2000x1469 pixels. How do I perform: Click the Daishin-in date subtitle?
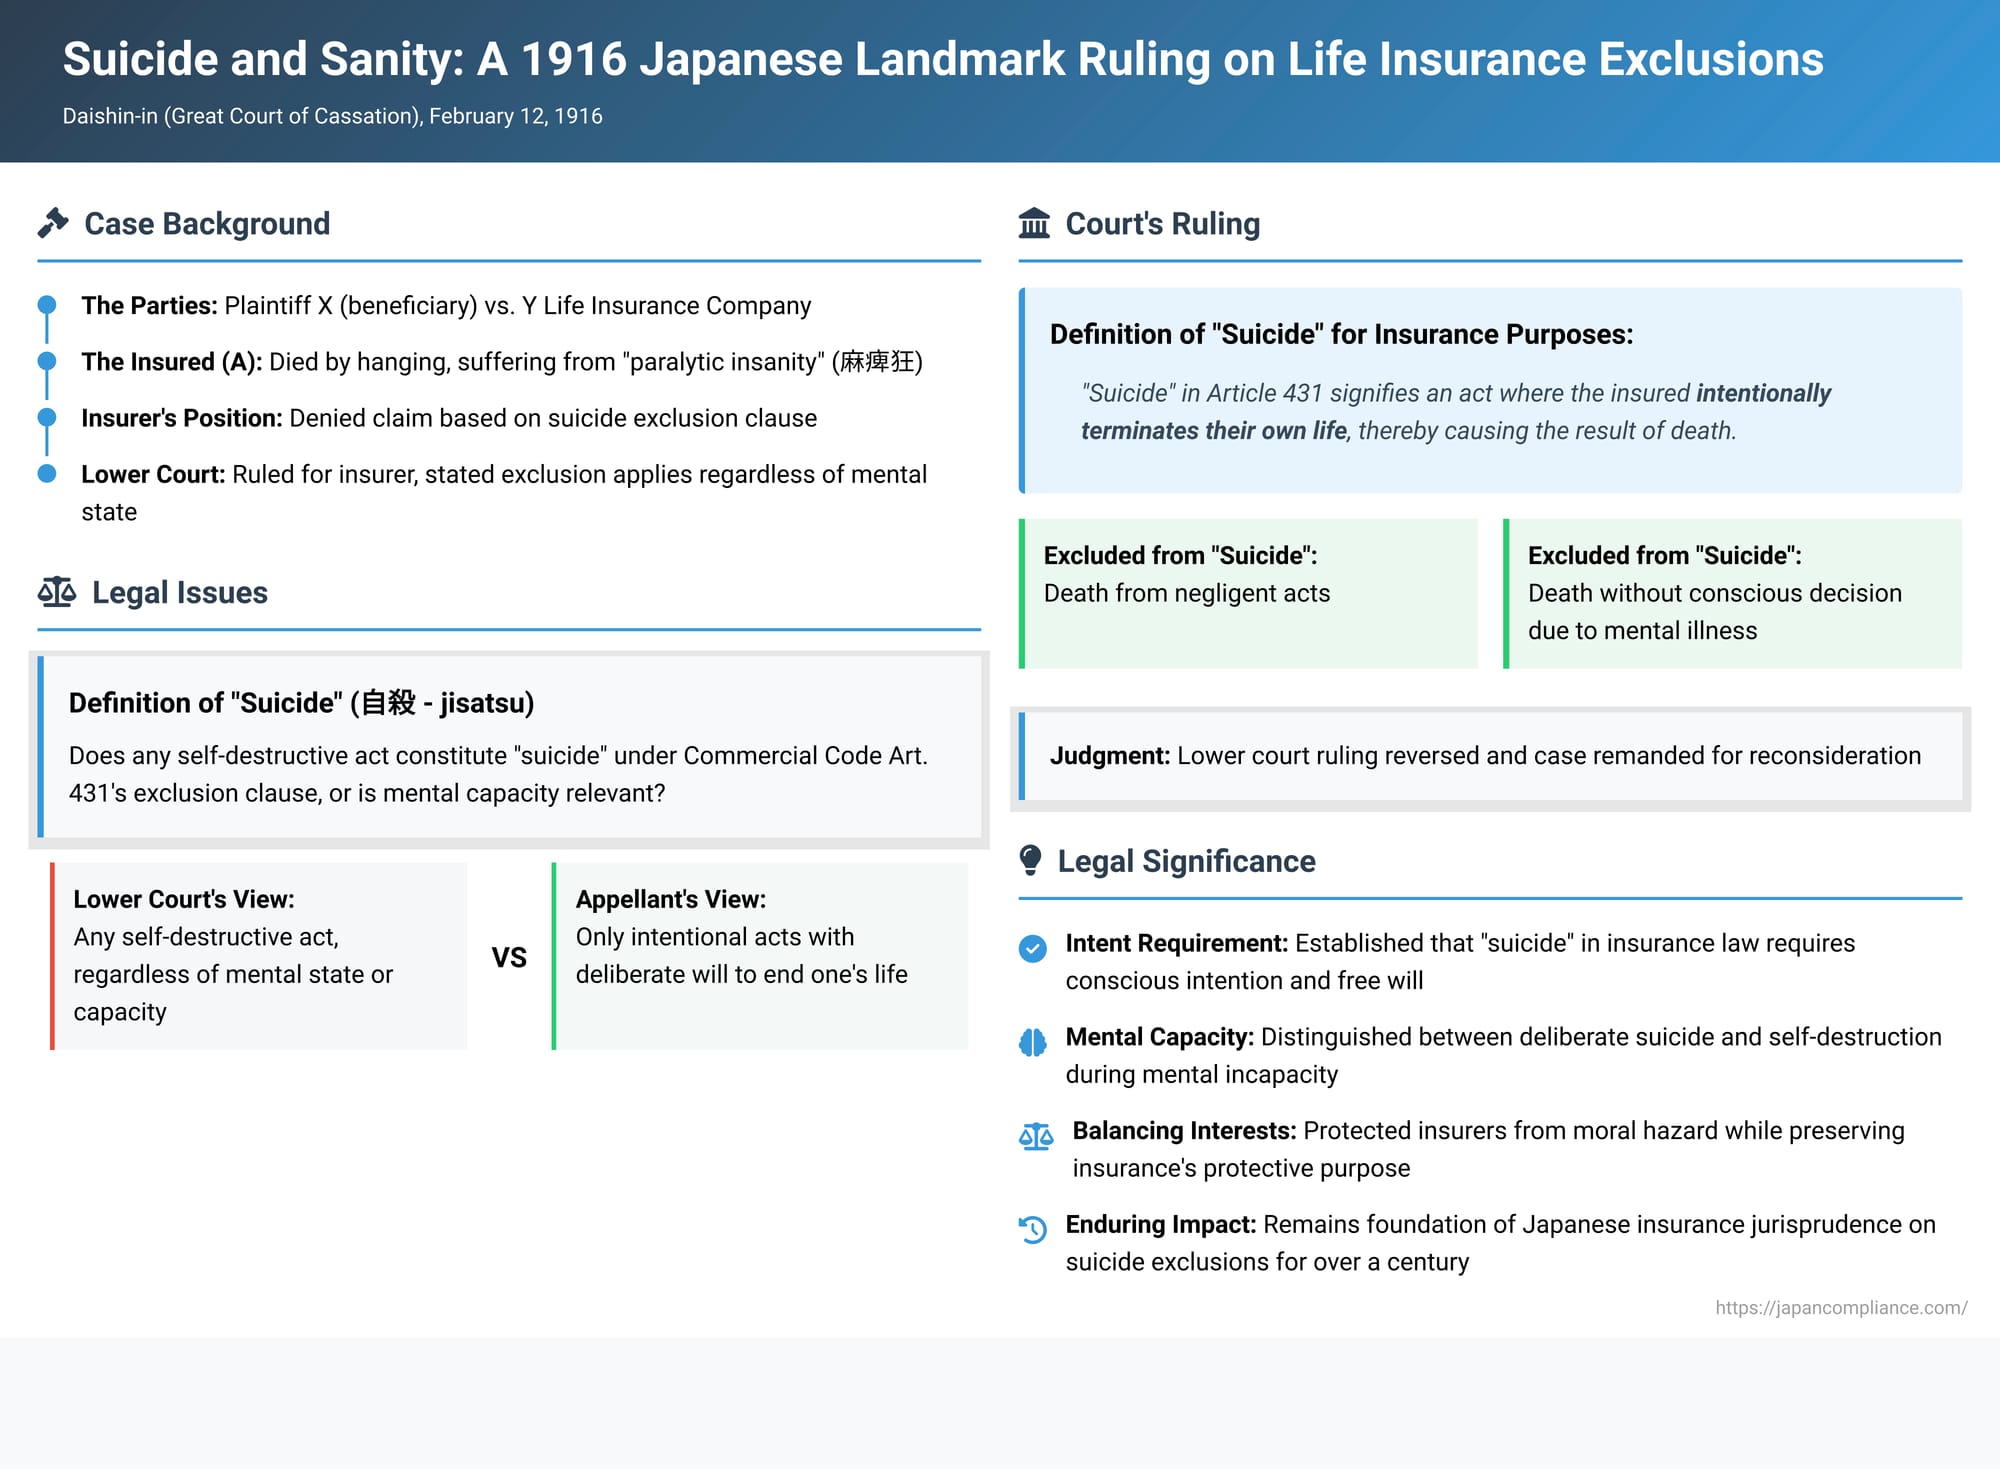pos(332,116)
